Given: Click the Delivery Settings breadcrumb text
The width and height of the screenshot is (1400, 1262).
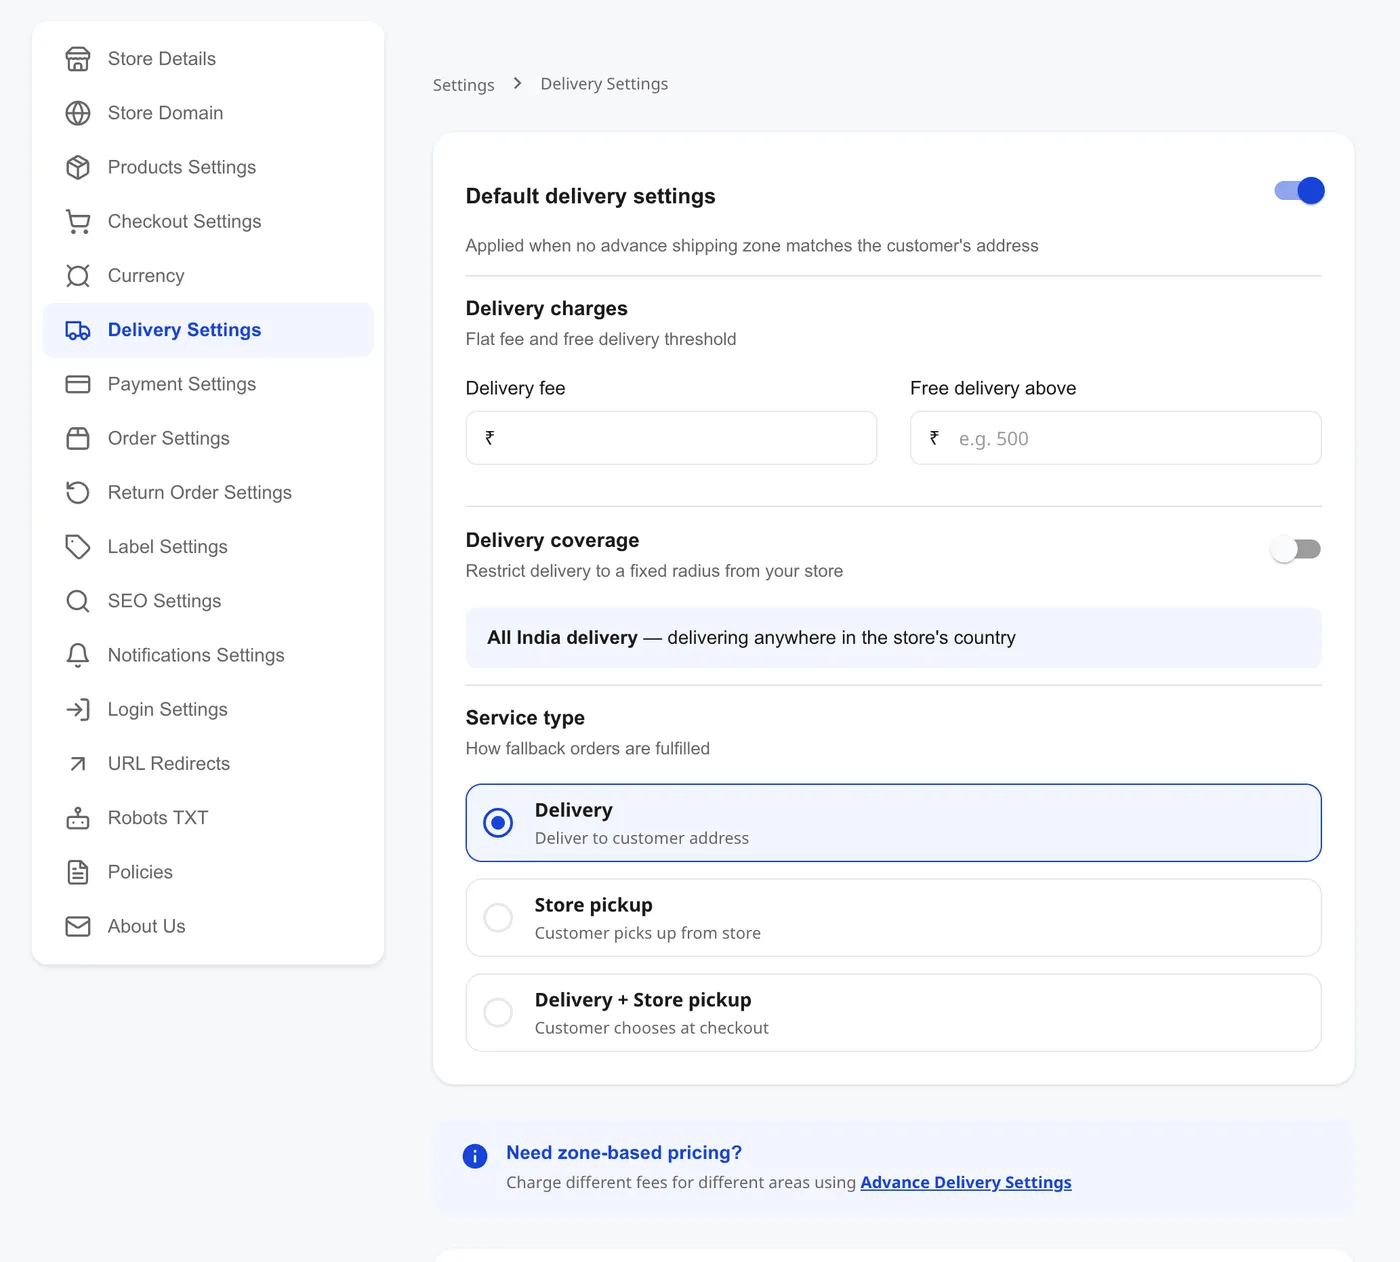Looking at the screenshot, I should pyautogui.click(x=604, y=84).
